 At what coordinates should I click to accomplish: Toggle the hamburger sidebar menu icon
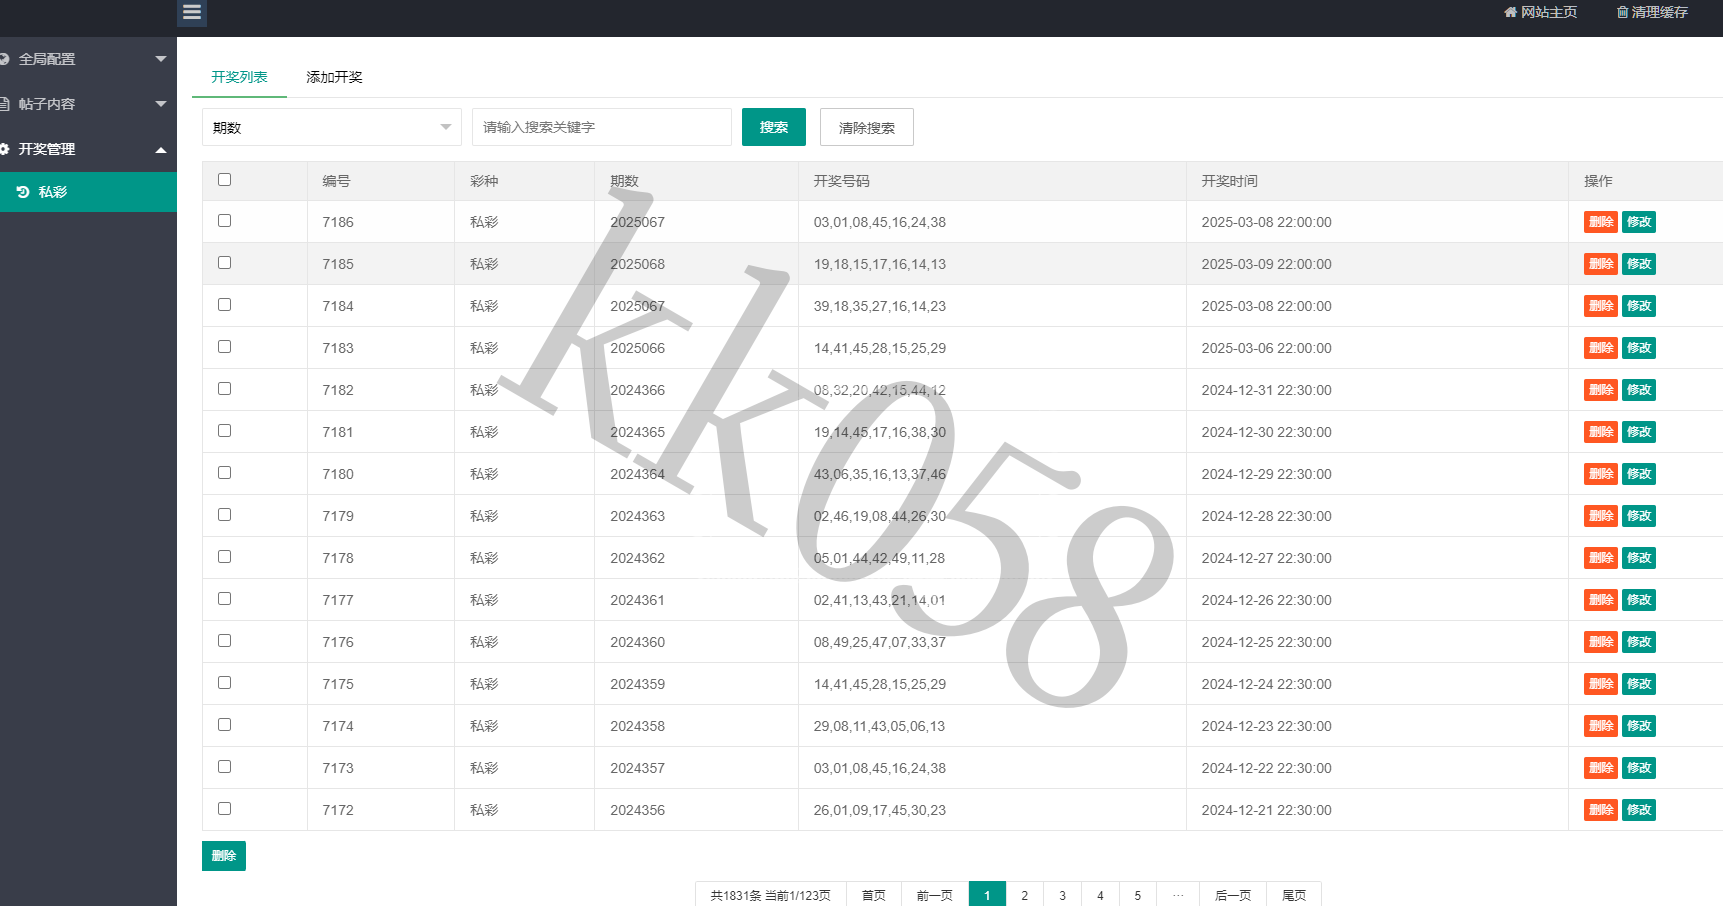click(x=192, y=12)
